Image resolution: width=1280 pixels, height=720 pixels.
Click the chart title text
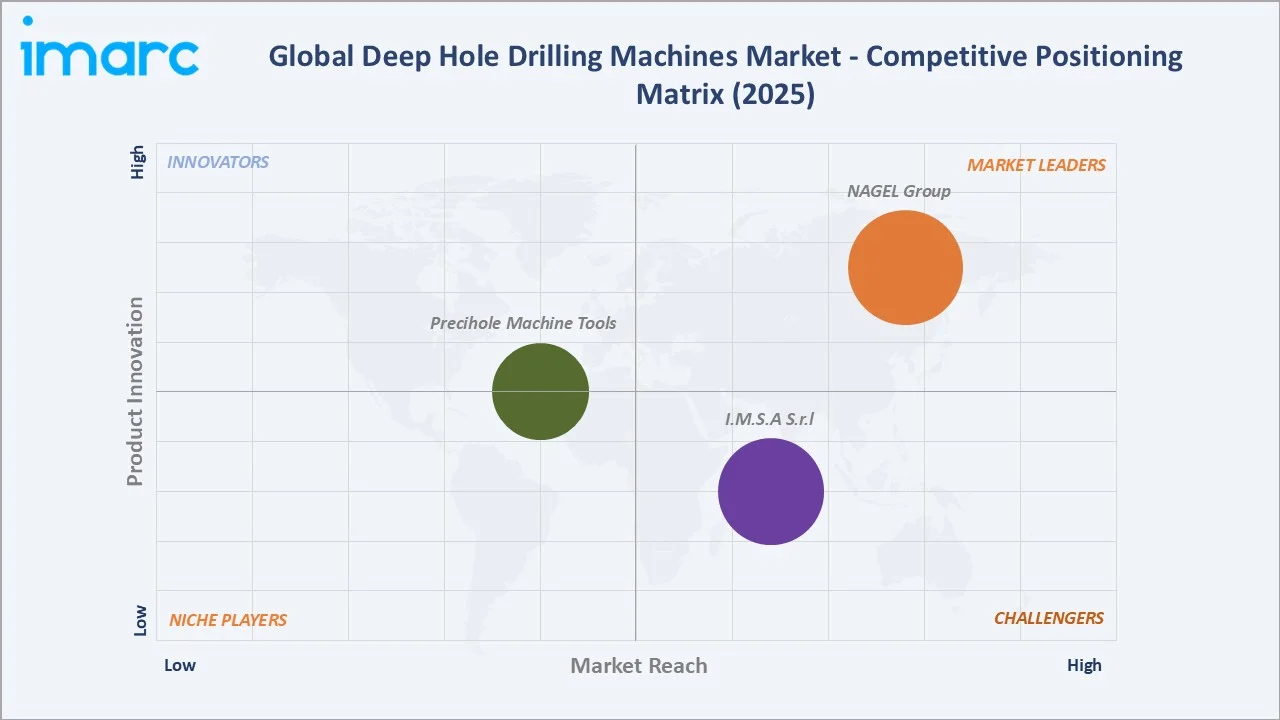tap(725, 75)
